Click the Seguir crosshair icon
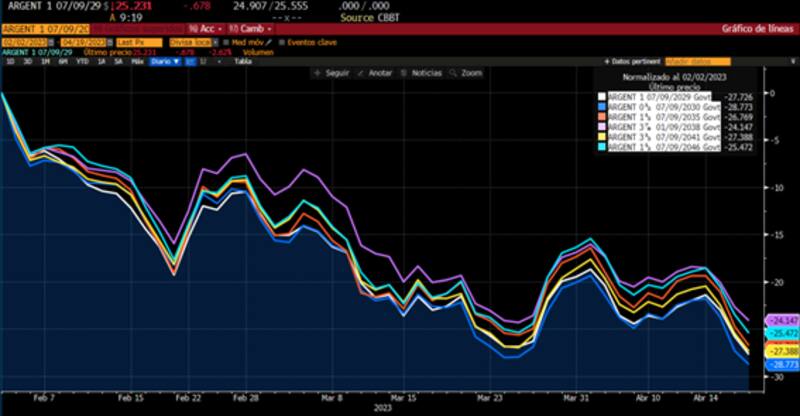Screen dimensions: 800x416 click(317, 73)
